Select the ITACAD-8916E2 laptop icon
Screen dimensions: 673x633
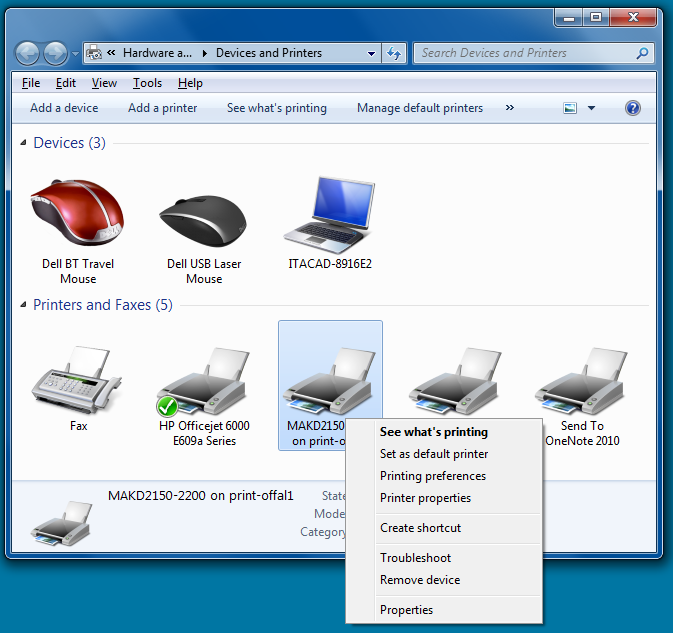[x=330, y=217]
